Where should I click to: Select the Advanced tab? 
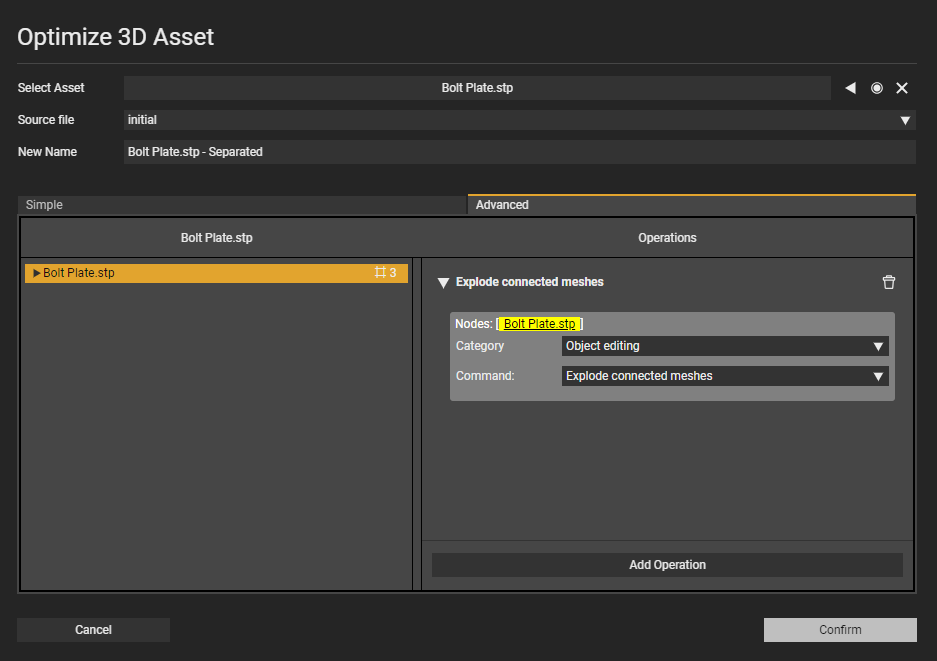coord(692,205)
